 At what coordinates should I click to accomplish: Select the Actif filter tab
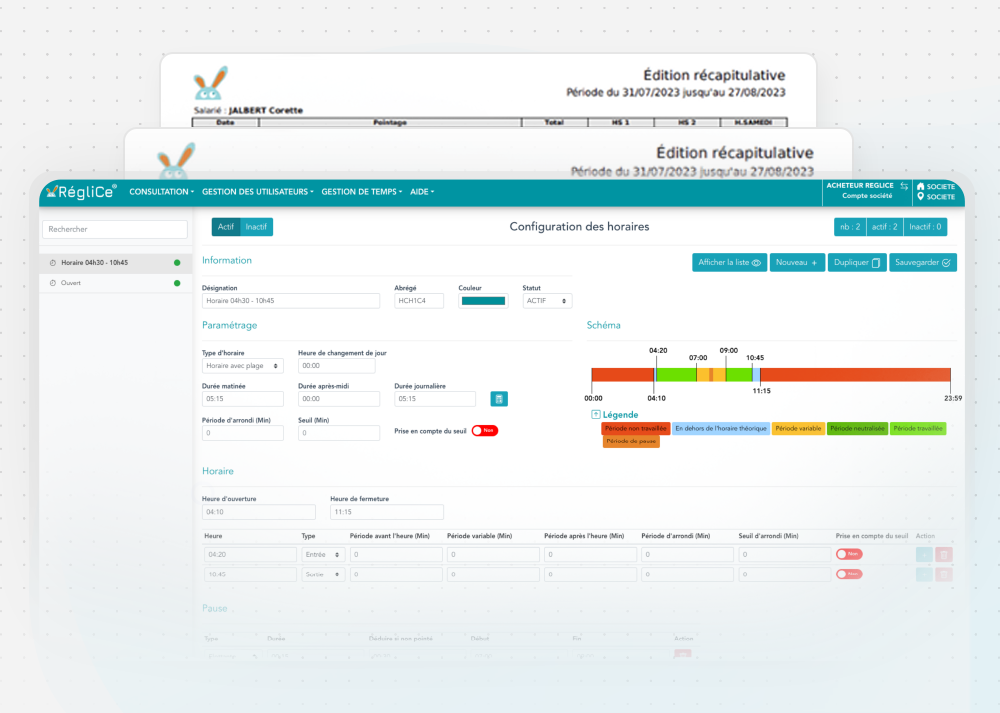click(x=226, y=227)
